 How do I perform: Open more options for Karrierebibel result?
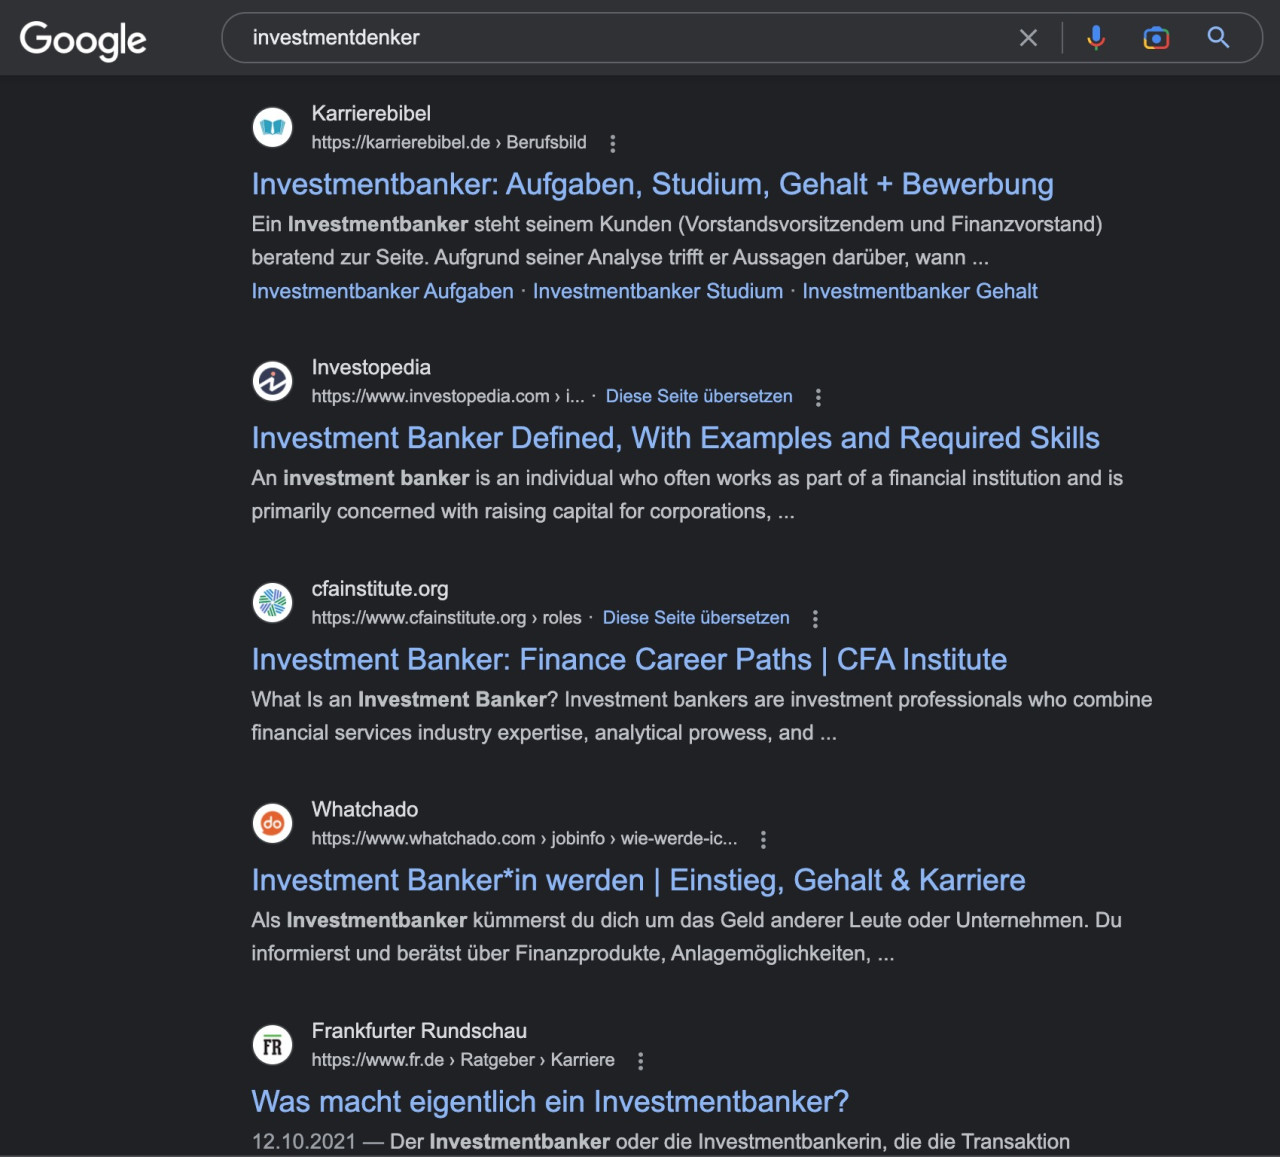[613, 143]
